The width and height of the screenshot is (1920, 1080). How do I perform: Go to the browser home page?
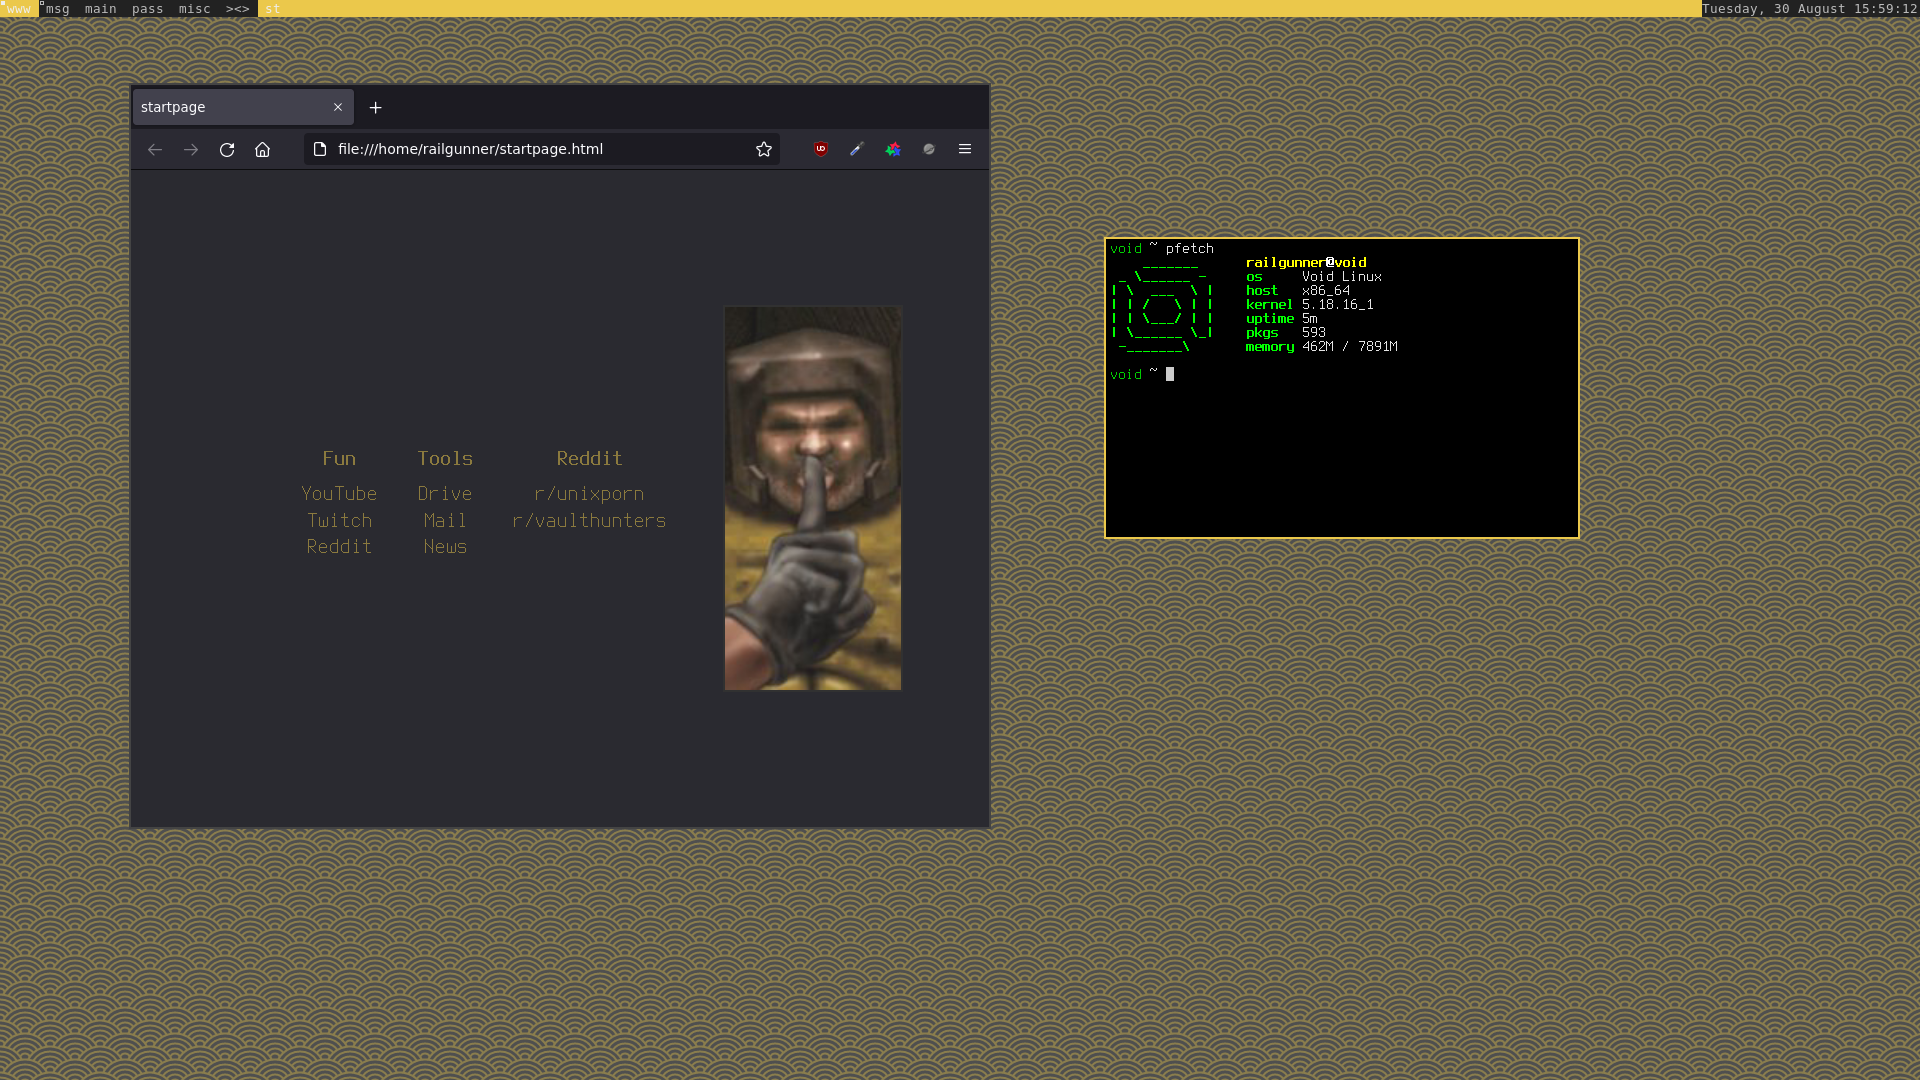(x=262, y=149)
